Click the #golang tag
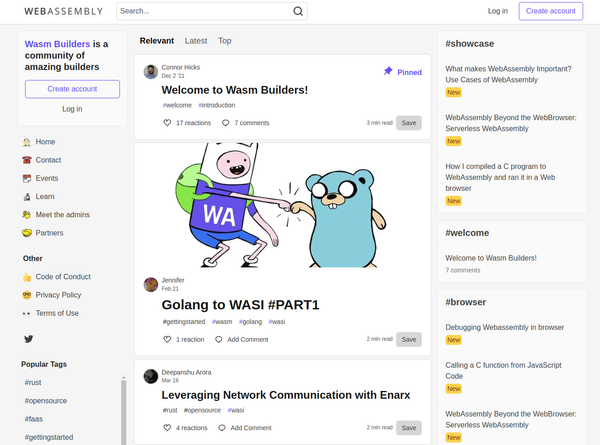The width and height of the screenshot is (600, 445). 251,322
